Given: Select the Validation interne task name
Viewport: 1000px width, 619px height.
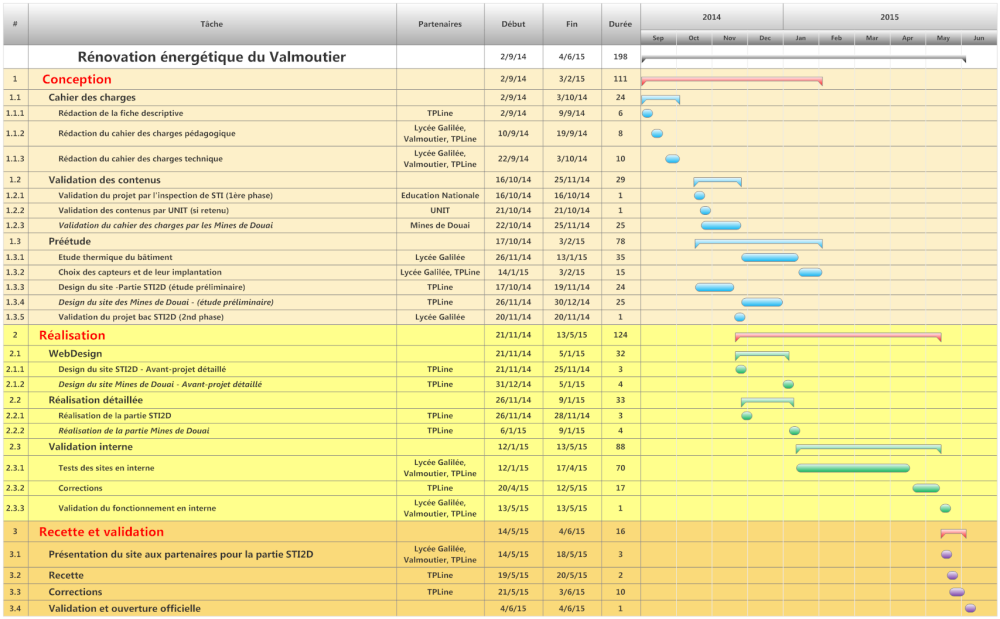Looking at the screenshot, I should pos(90,447).
